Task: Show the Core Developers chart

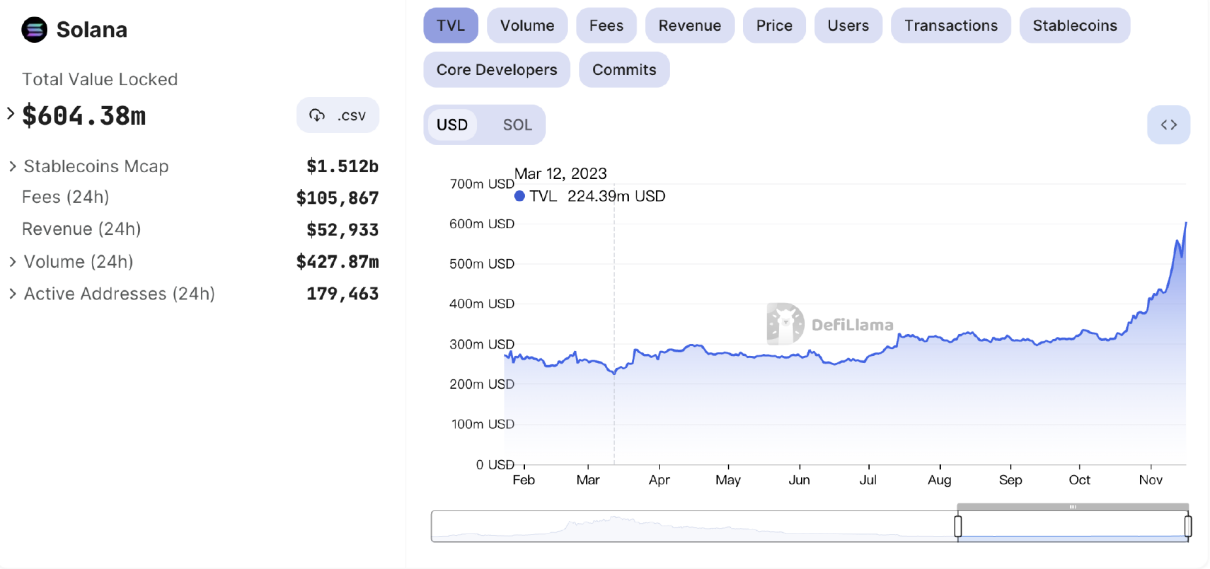Action: point(497,70)
